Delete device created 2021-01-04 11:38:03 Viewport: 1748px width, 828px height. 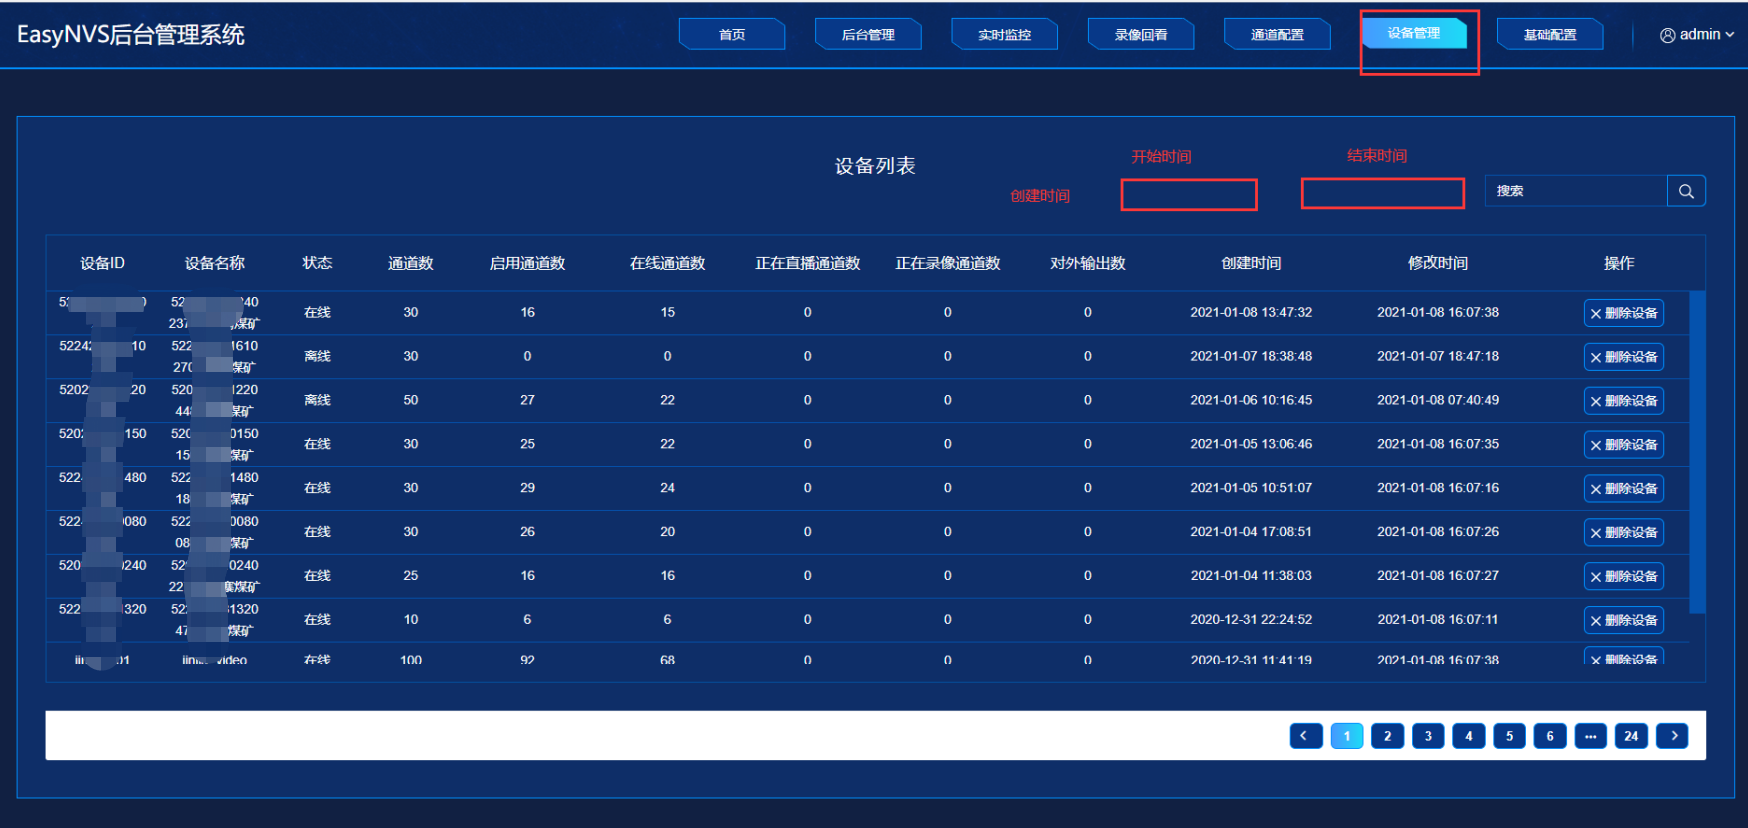tap(1624, 577)
